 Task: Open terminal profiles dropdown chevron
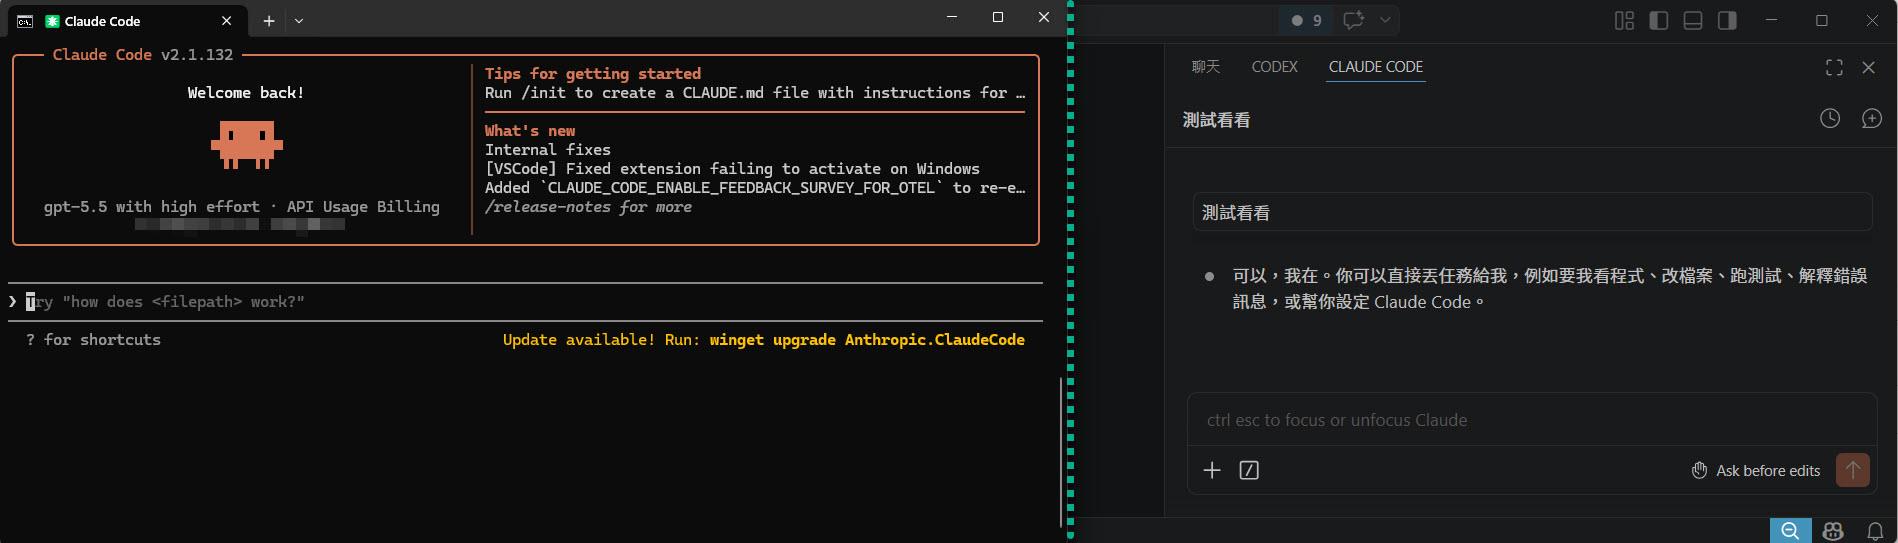click(x=299, y=20)
